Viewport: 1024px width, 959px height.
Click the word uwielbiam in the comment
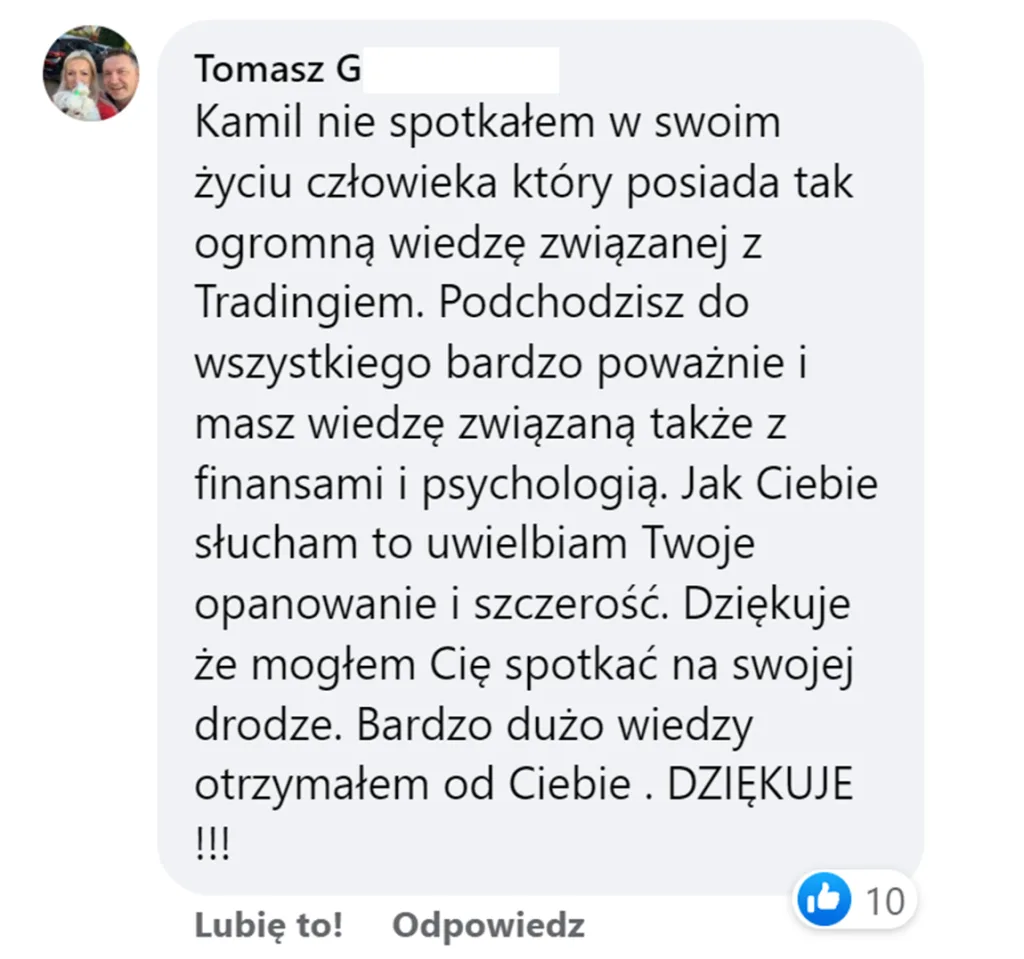point(526,544)
